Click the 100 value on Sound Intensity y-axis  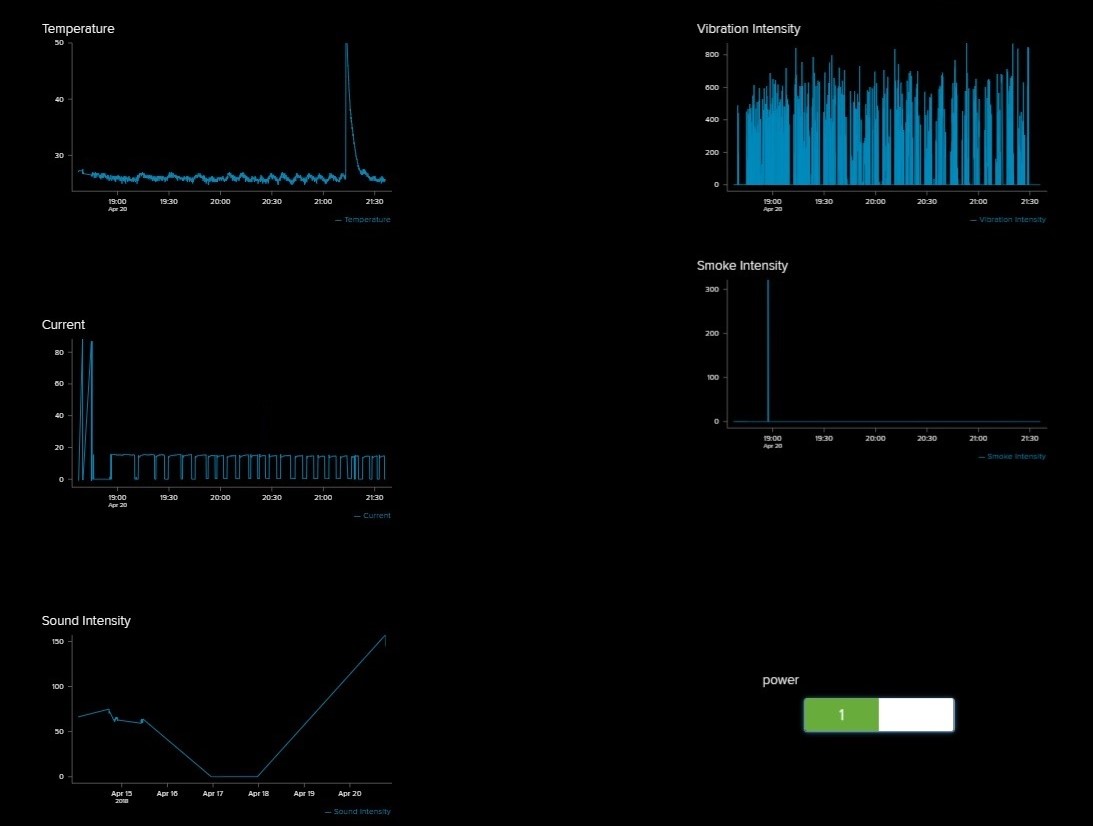57,687
